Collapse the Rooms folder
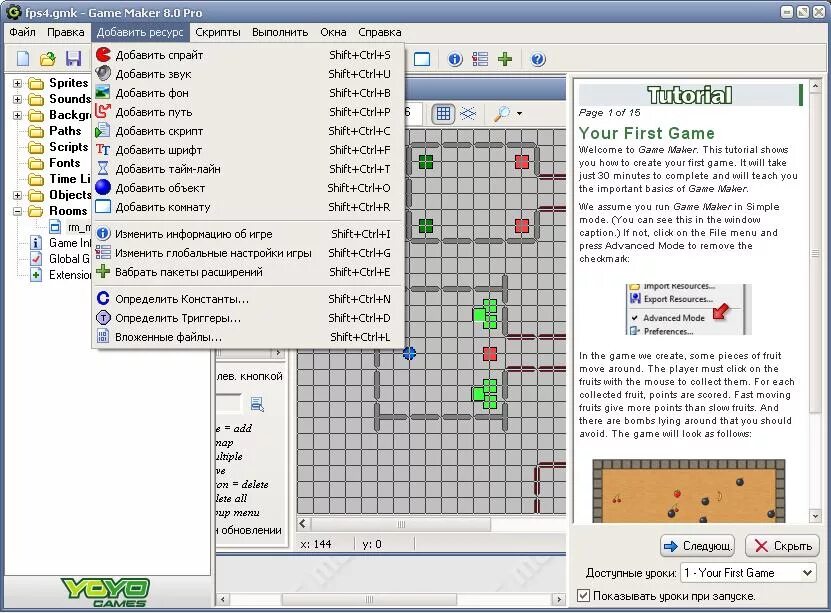831x613 pixels. [x=17, y=211]
